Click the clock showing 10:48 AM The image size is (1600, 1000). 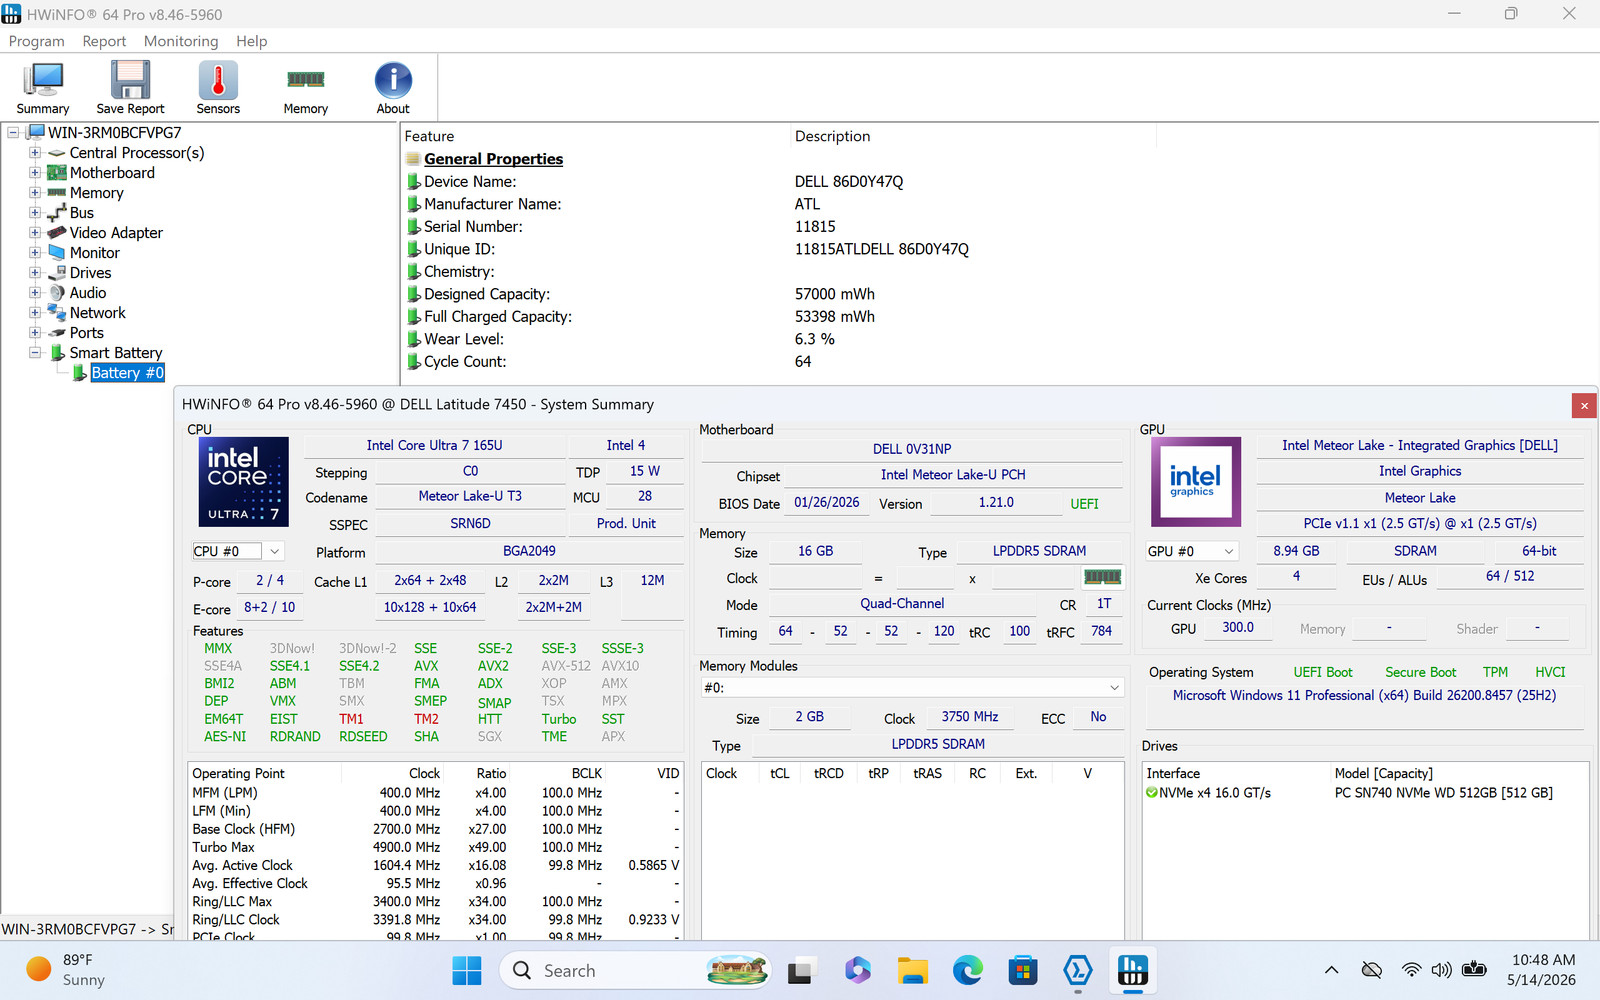click(1542, 960)
